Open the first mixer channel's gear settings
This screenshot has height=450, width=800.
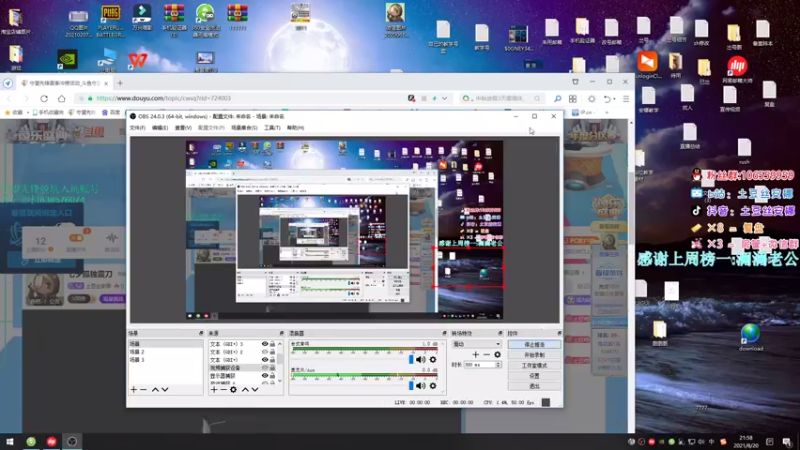pos(433,360)
